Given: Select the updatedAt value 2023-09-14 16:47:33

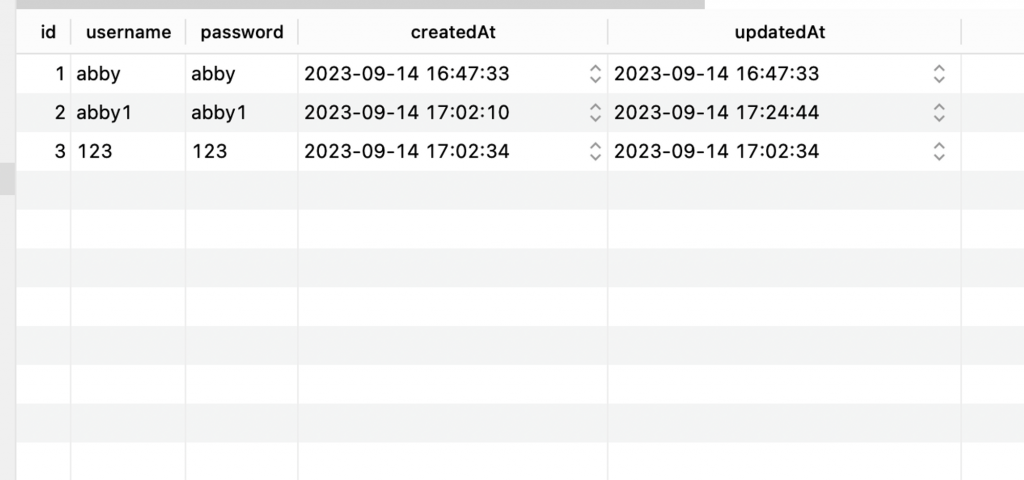Looking at the screenshot, I should tap(716, 74).
